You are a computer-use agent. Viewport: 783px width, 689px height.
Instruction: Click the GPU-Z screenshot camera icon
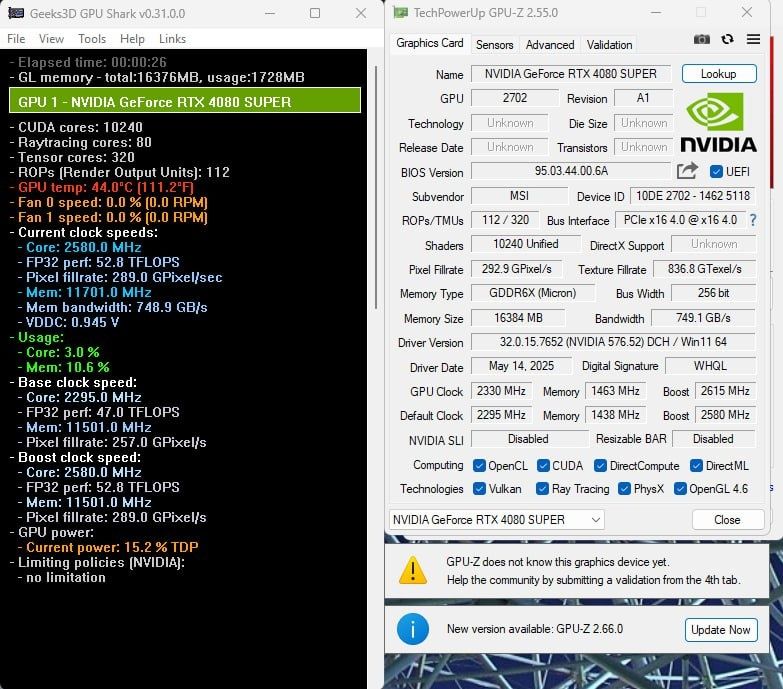702,39
